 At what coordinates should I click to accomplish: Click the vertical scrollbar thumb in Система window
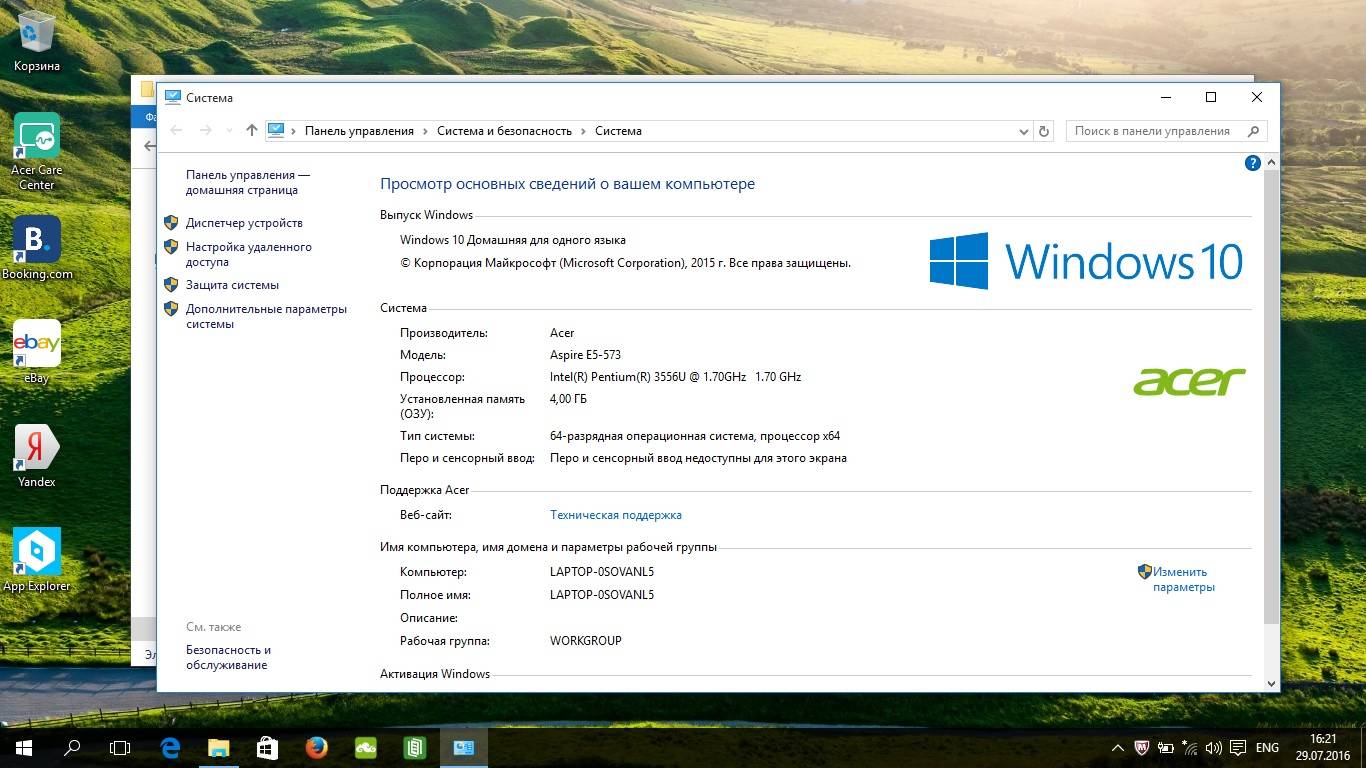point(1271,396)
